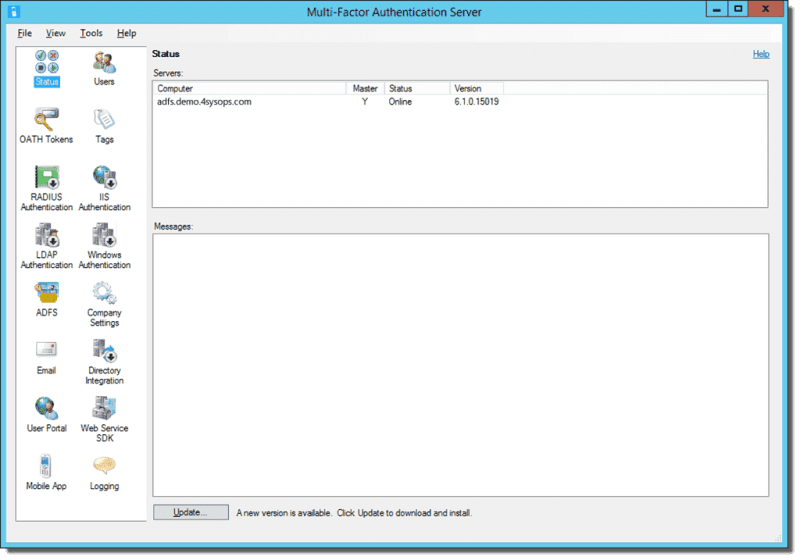Screen dimensions: 800x560
Task: Select the OATH Tokens icon
Action: [46, 125]
